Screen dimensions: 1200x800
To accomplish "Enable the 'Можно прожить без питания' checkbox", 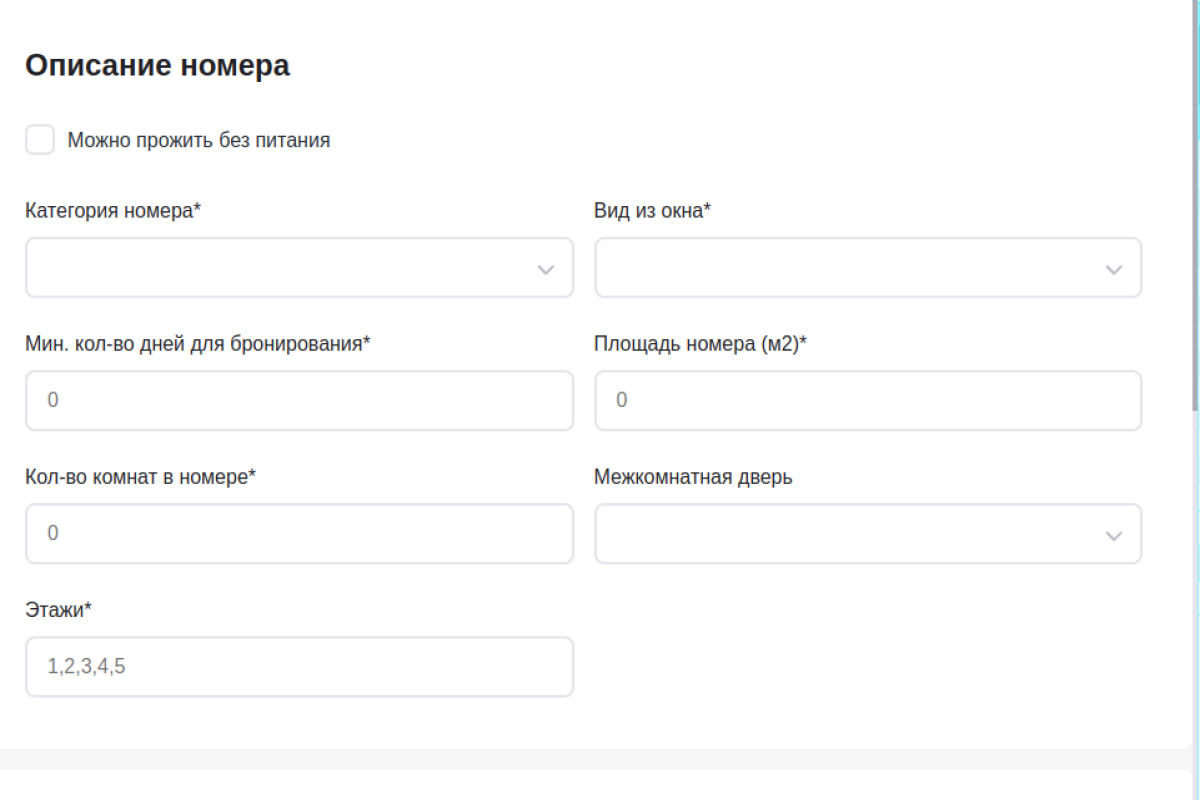I will (40, 140).
